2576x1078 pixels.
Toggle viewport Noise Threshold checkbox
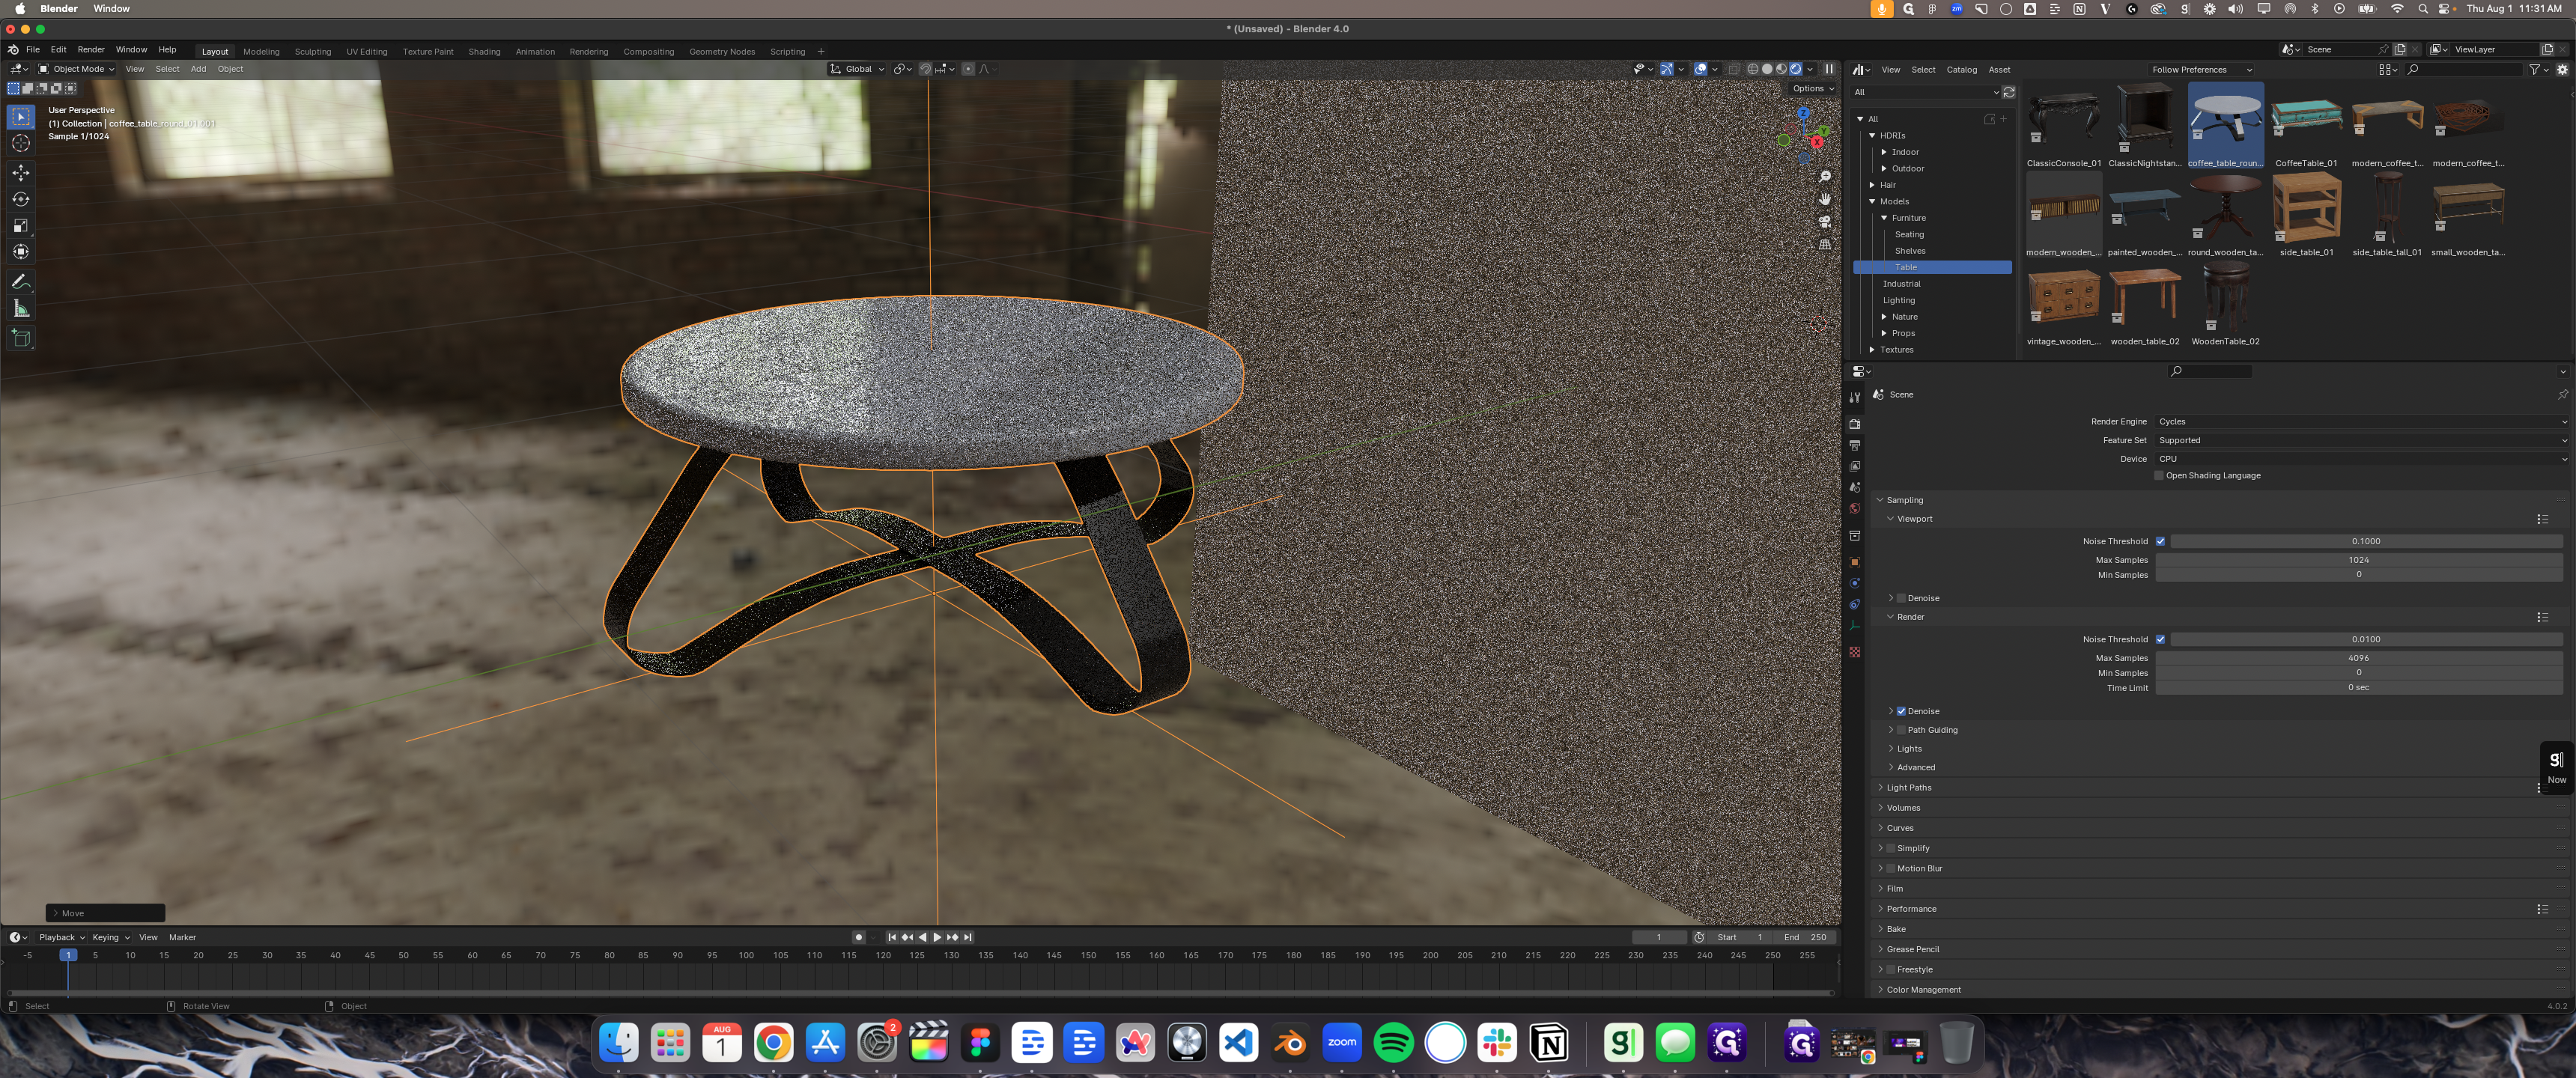(x=2160, y=541)
